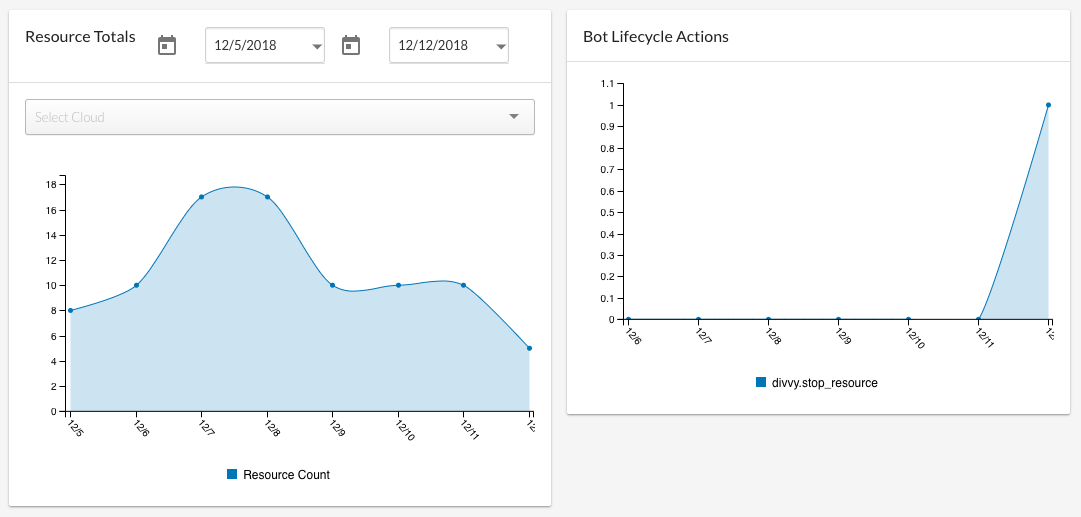1081x517 pixels.
Task: Select 12/8 data point in Bot Lifecycle chart
Action: [x=769, y=320]
